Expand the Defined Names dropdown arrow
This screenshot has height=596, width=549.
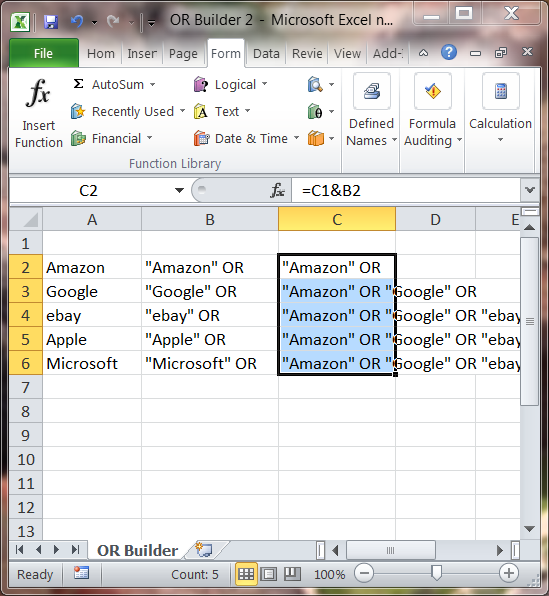pyautogui.click(x=394, y=140)
